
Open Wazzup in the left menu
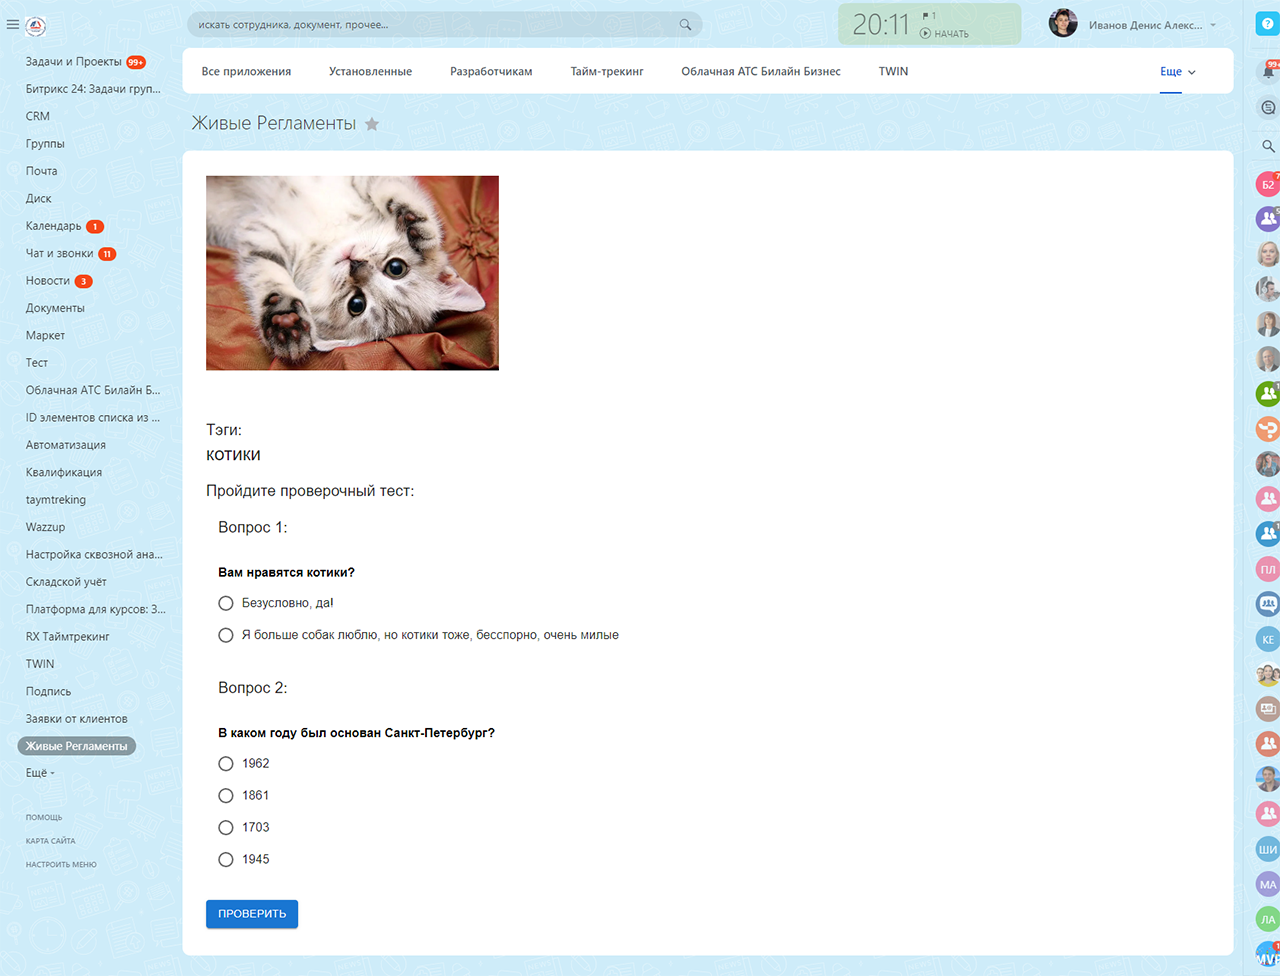point(45,527)
